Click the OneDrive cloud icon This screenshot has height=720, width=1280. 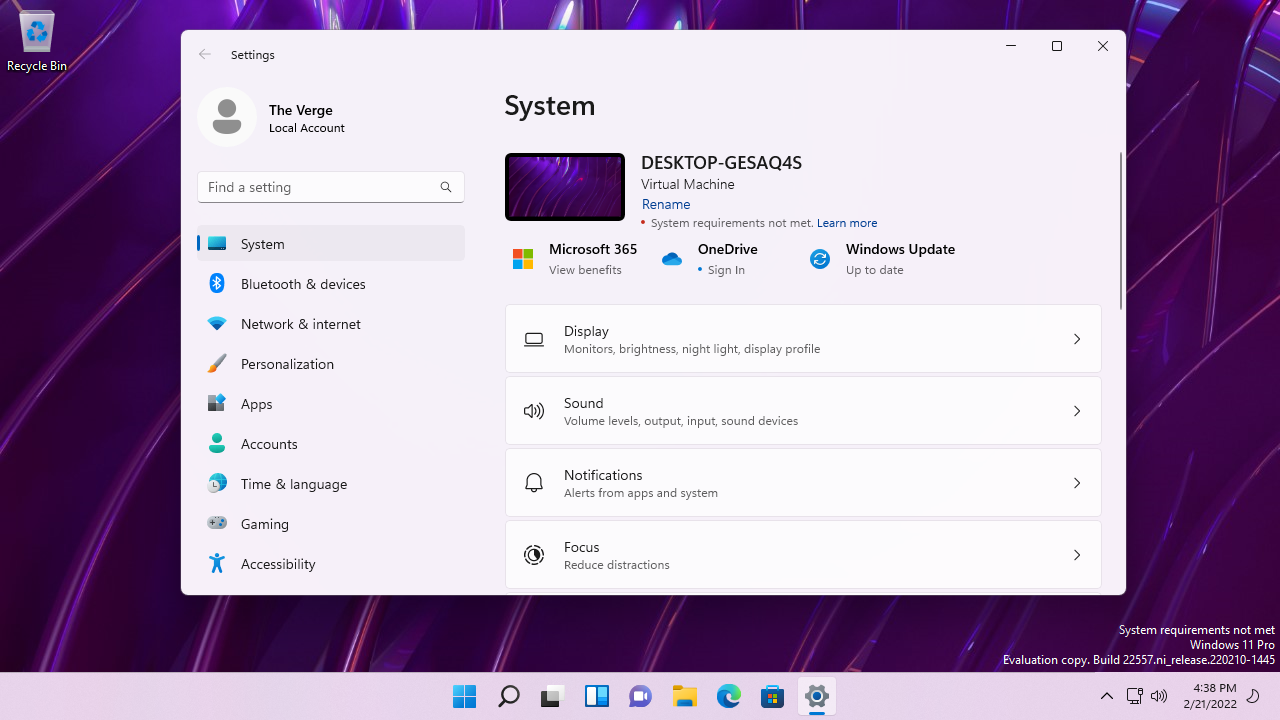[671, 258]
